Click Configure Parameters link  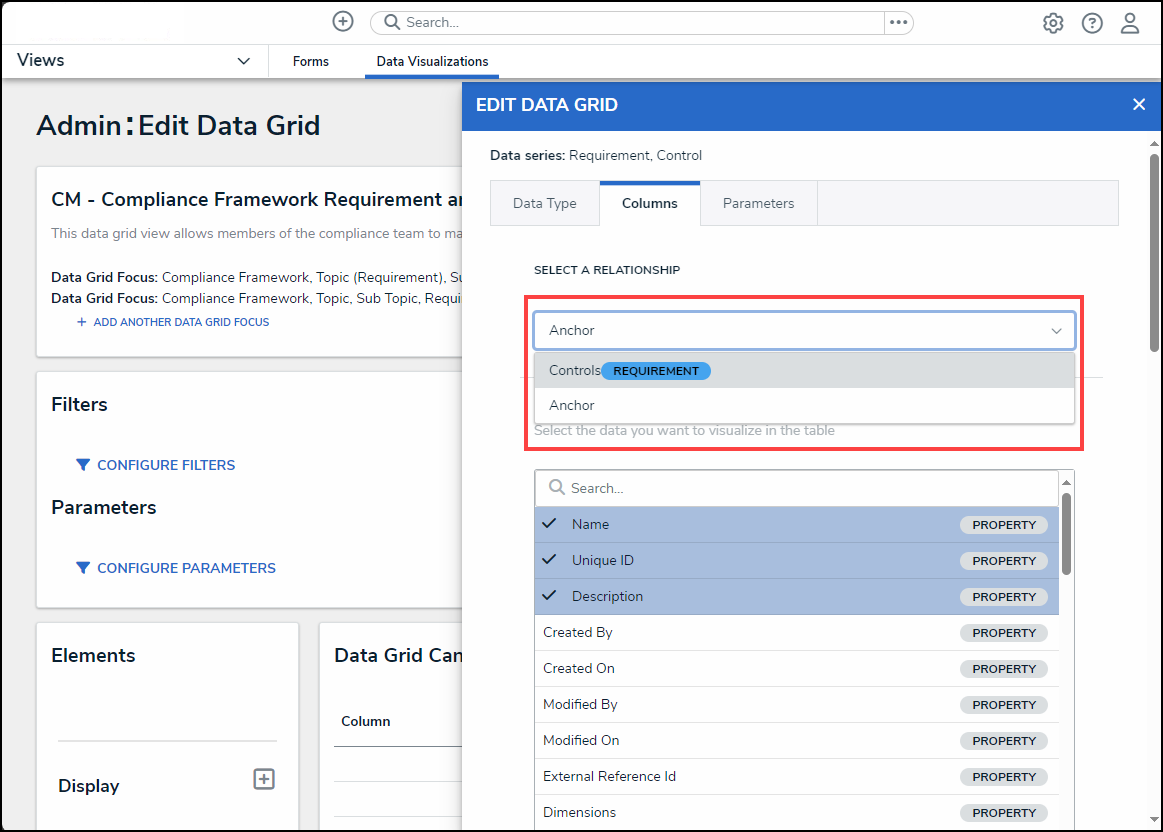click(x=186, y=568)
